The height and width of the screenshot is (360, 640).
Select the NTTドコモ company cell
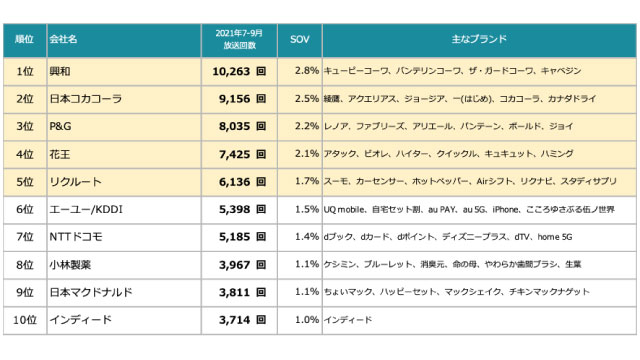tap(124, 237)
